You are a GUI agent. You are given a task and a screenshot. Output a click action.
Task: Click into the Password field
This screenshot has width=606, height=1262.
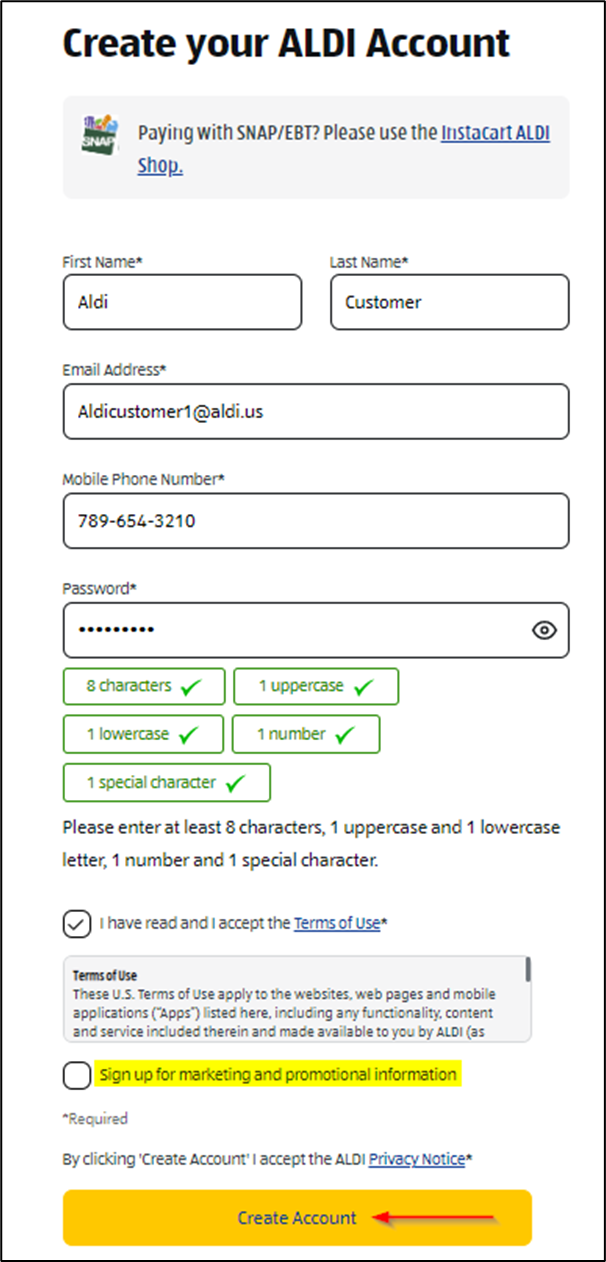click(x=290, y=630)
